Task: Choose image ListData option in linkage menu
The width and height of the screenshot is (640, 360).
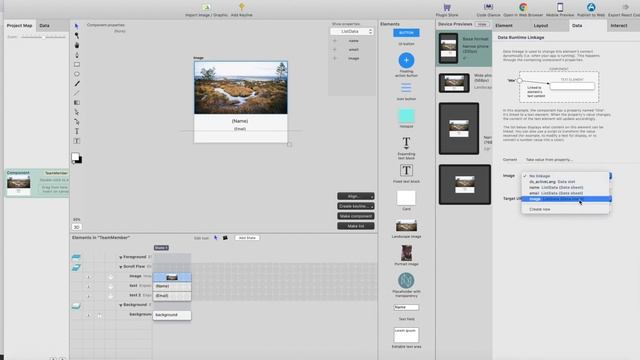Action: [x=566, y=199]
